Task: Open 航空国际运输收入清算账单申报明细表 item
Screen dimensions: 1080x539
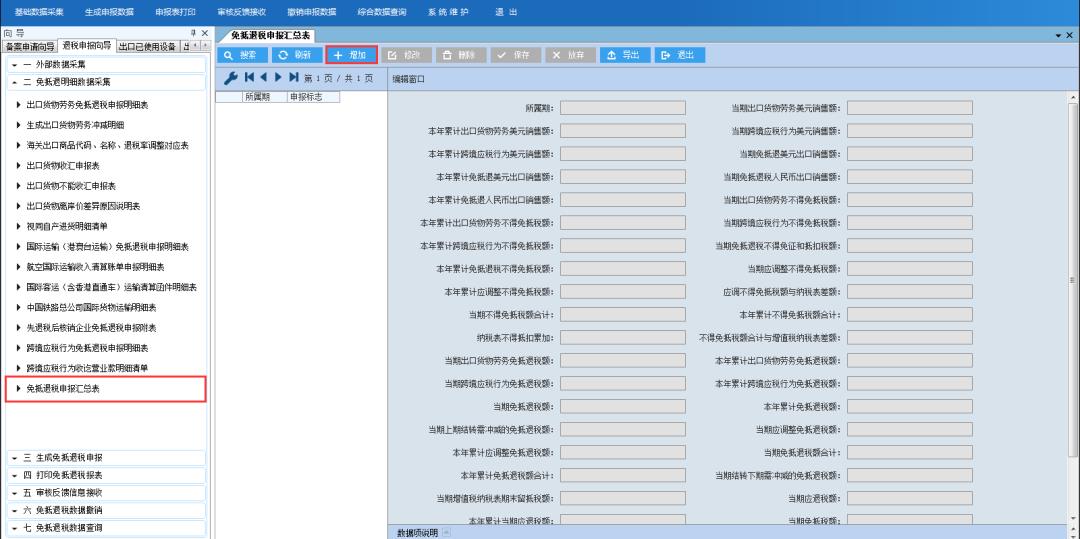Action: click(x=96, y=267)
